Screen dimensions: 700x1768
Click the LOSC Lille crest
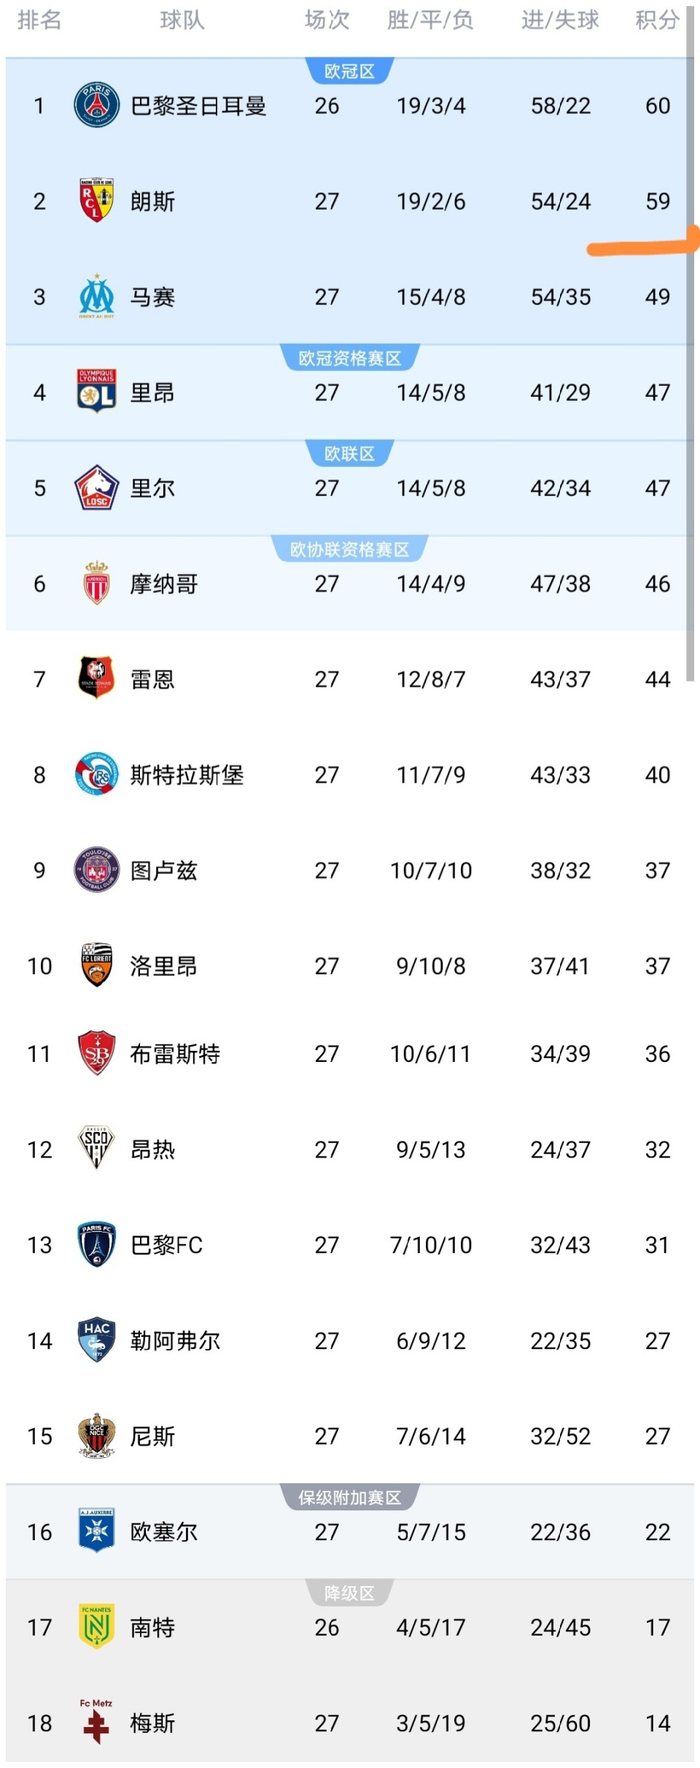[96, 488]
